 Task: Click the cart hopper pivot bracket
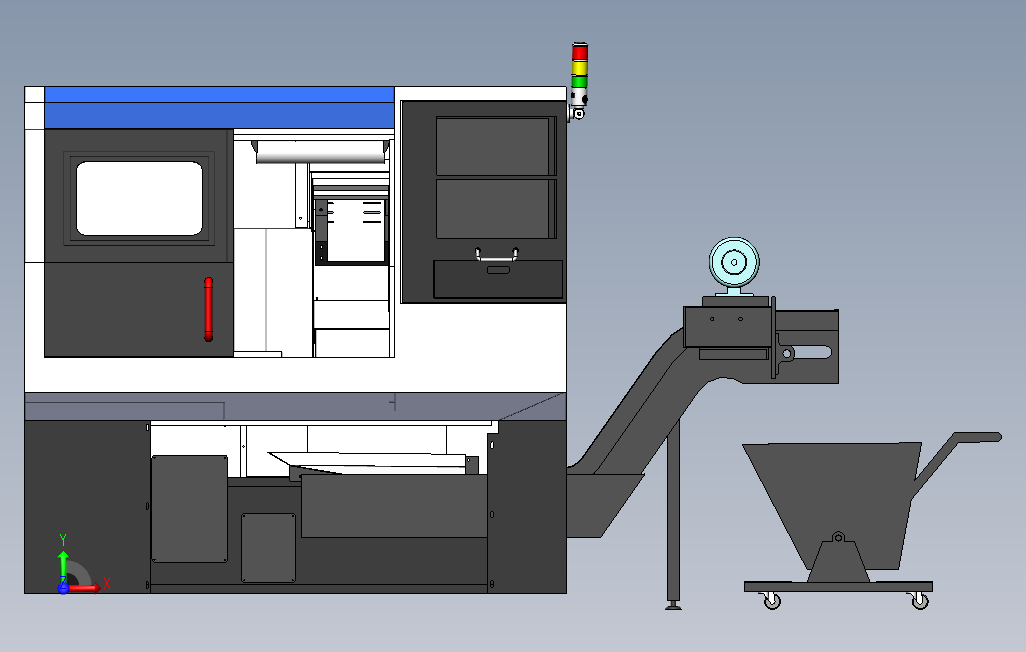(x=838, y=557)
